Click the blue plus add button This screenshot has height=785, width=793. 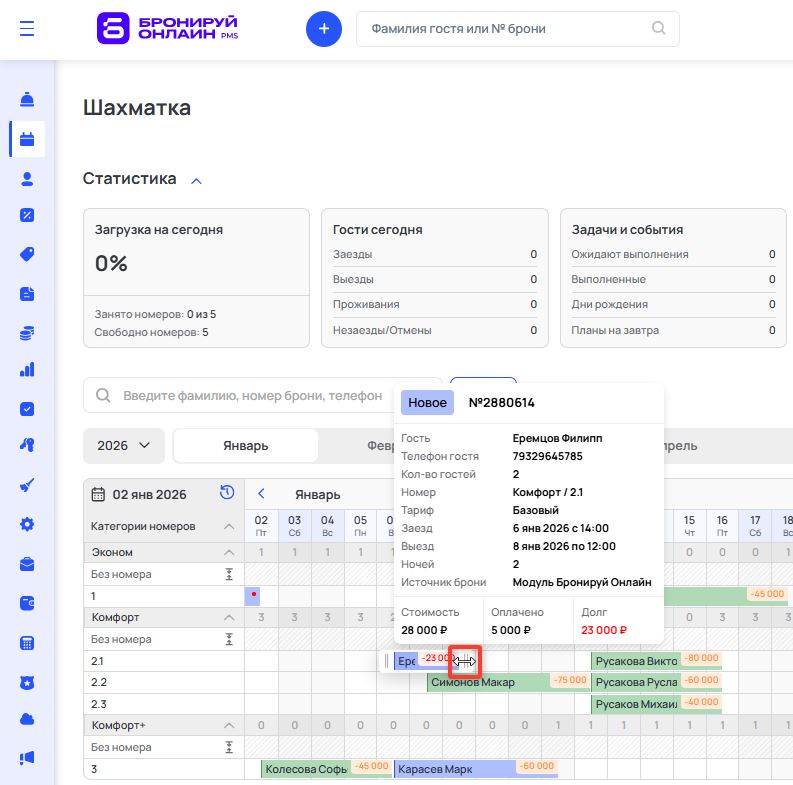(323, 29)
